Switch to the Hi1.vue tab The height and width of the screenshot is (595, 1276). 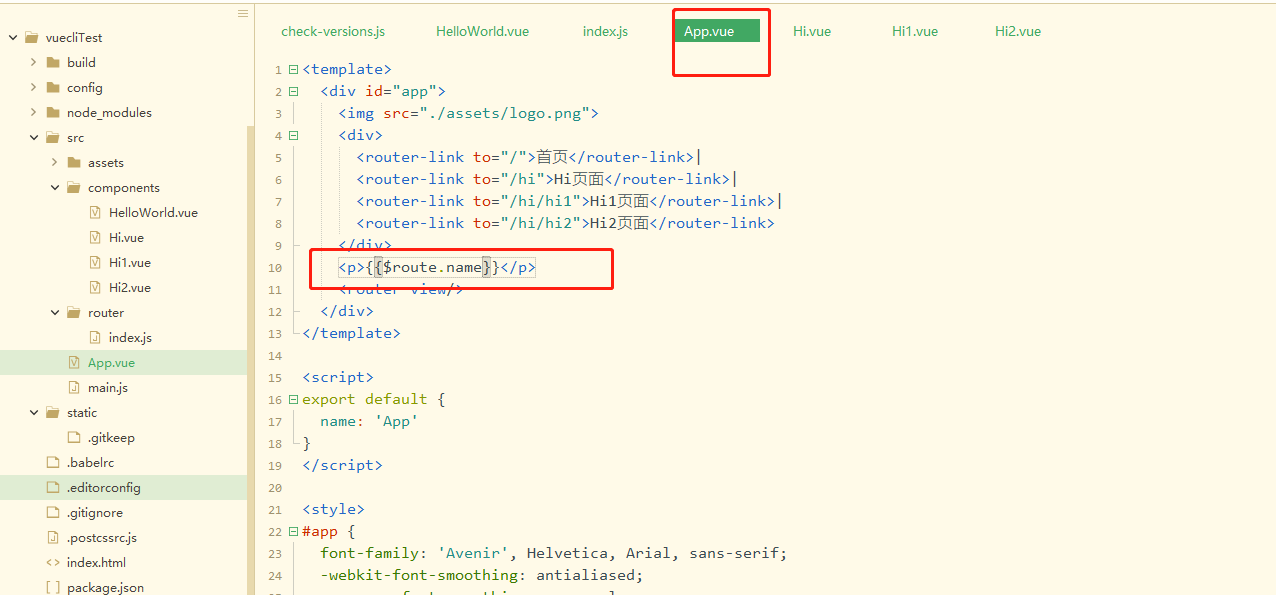(x=915, y=31)
